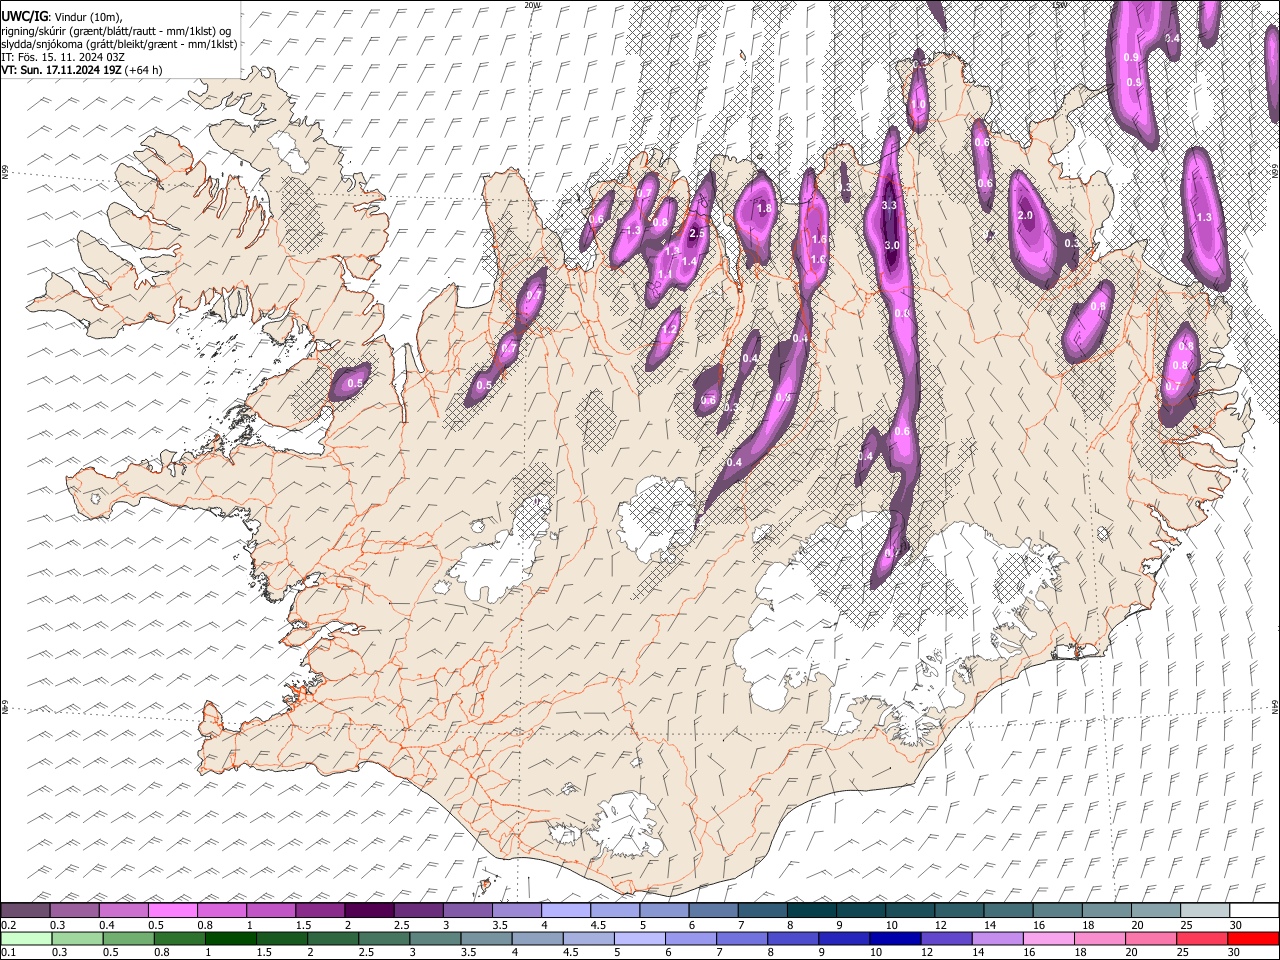This screenshot has height=960, width=1280.
Task: Click the 1.0 snowfall value on map
Action: click(918, 104)
